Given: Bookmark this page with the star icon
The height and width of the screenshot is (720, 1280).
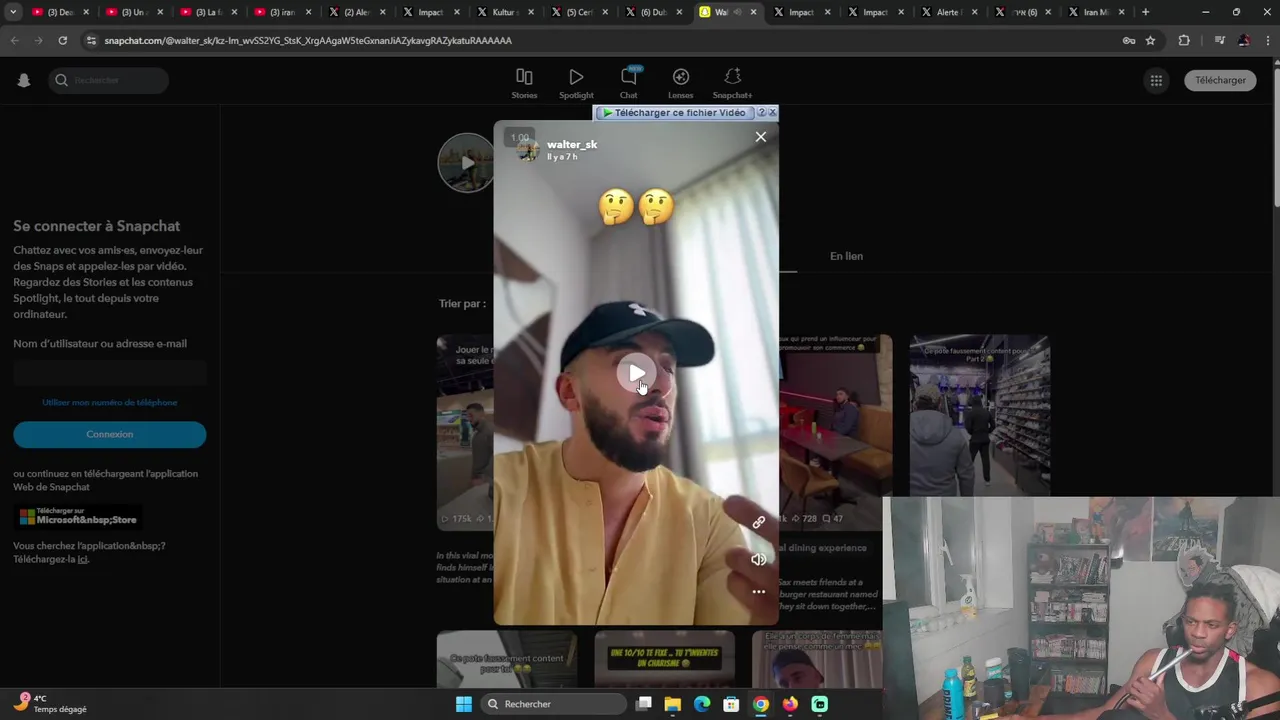Looking at the screenshot, I should 1151,40.
